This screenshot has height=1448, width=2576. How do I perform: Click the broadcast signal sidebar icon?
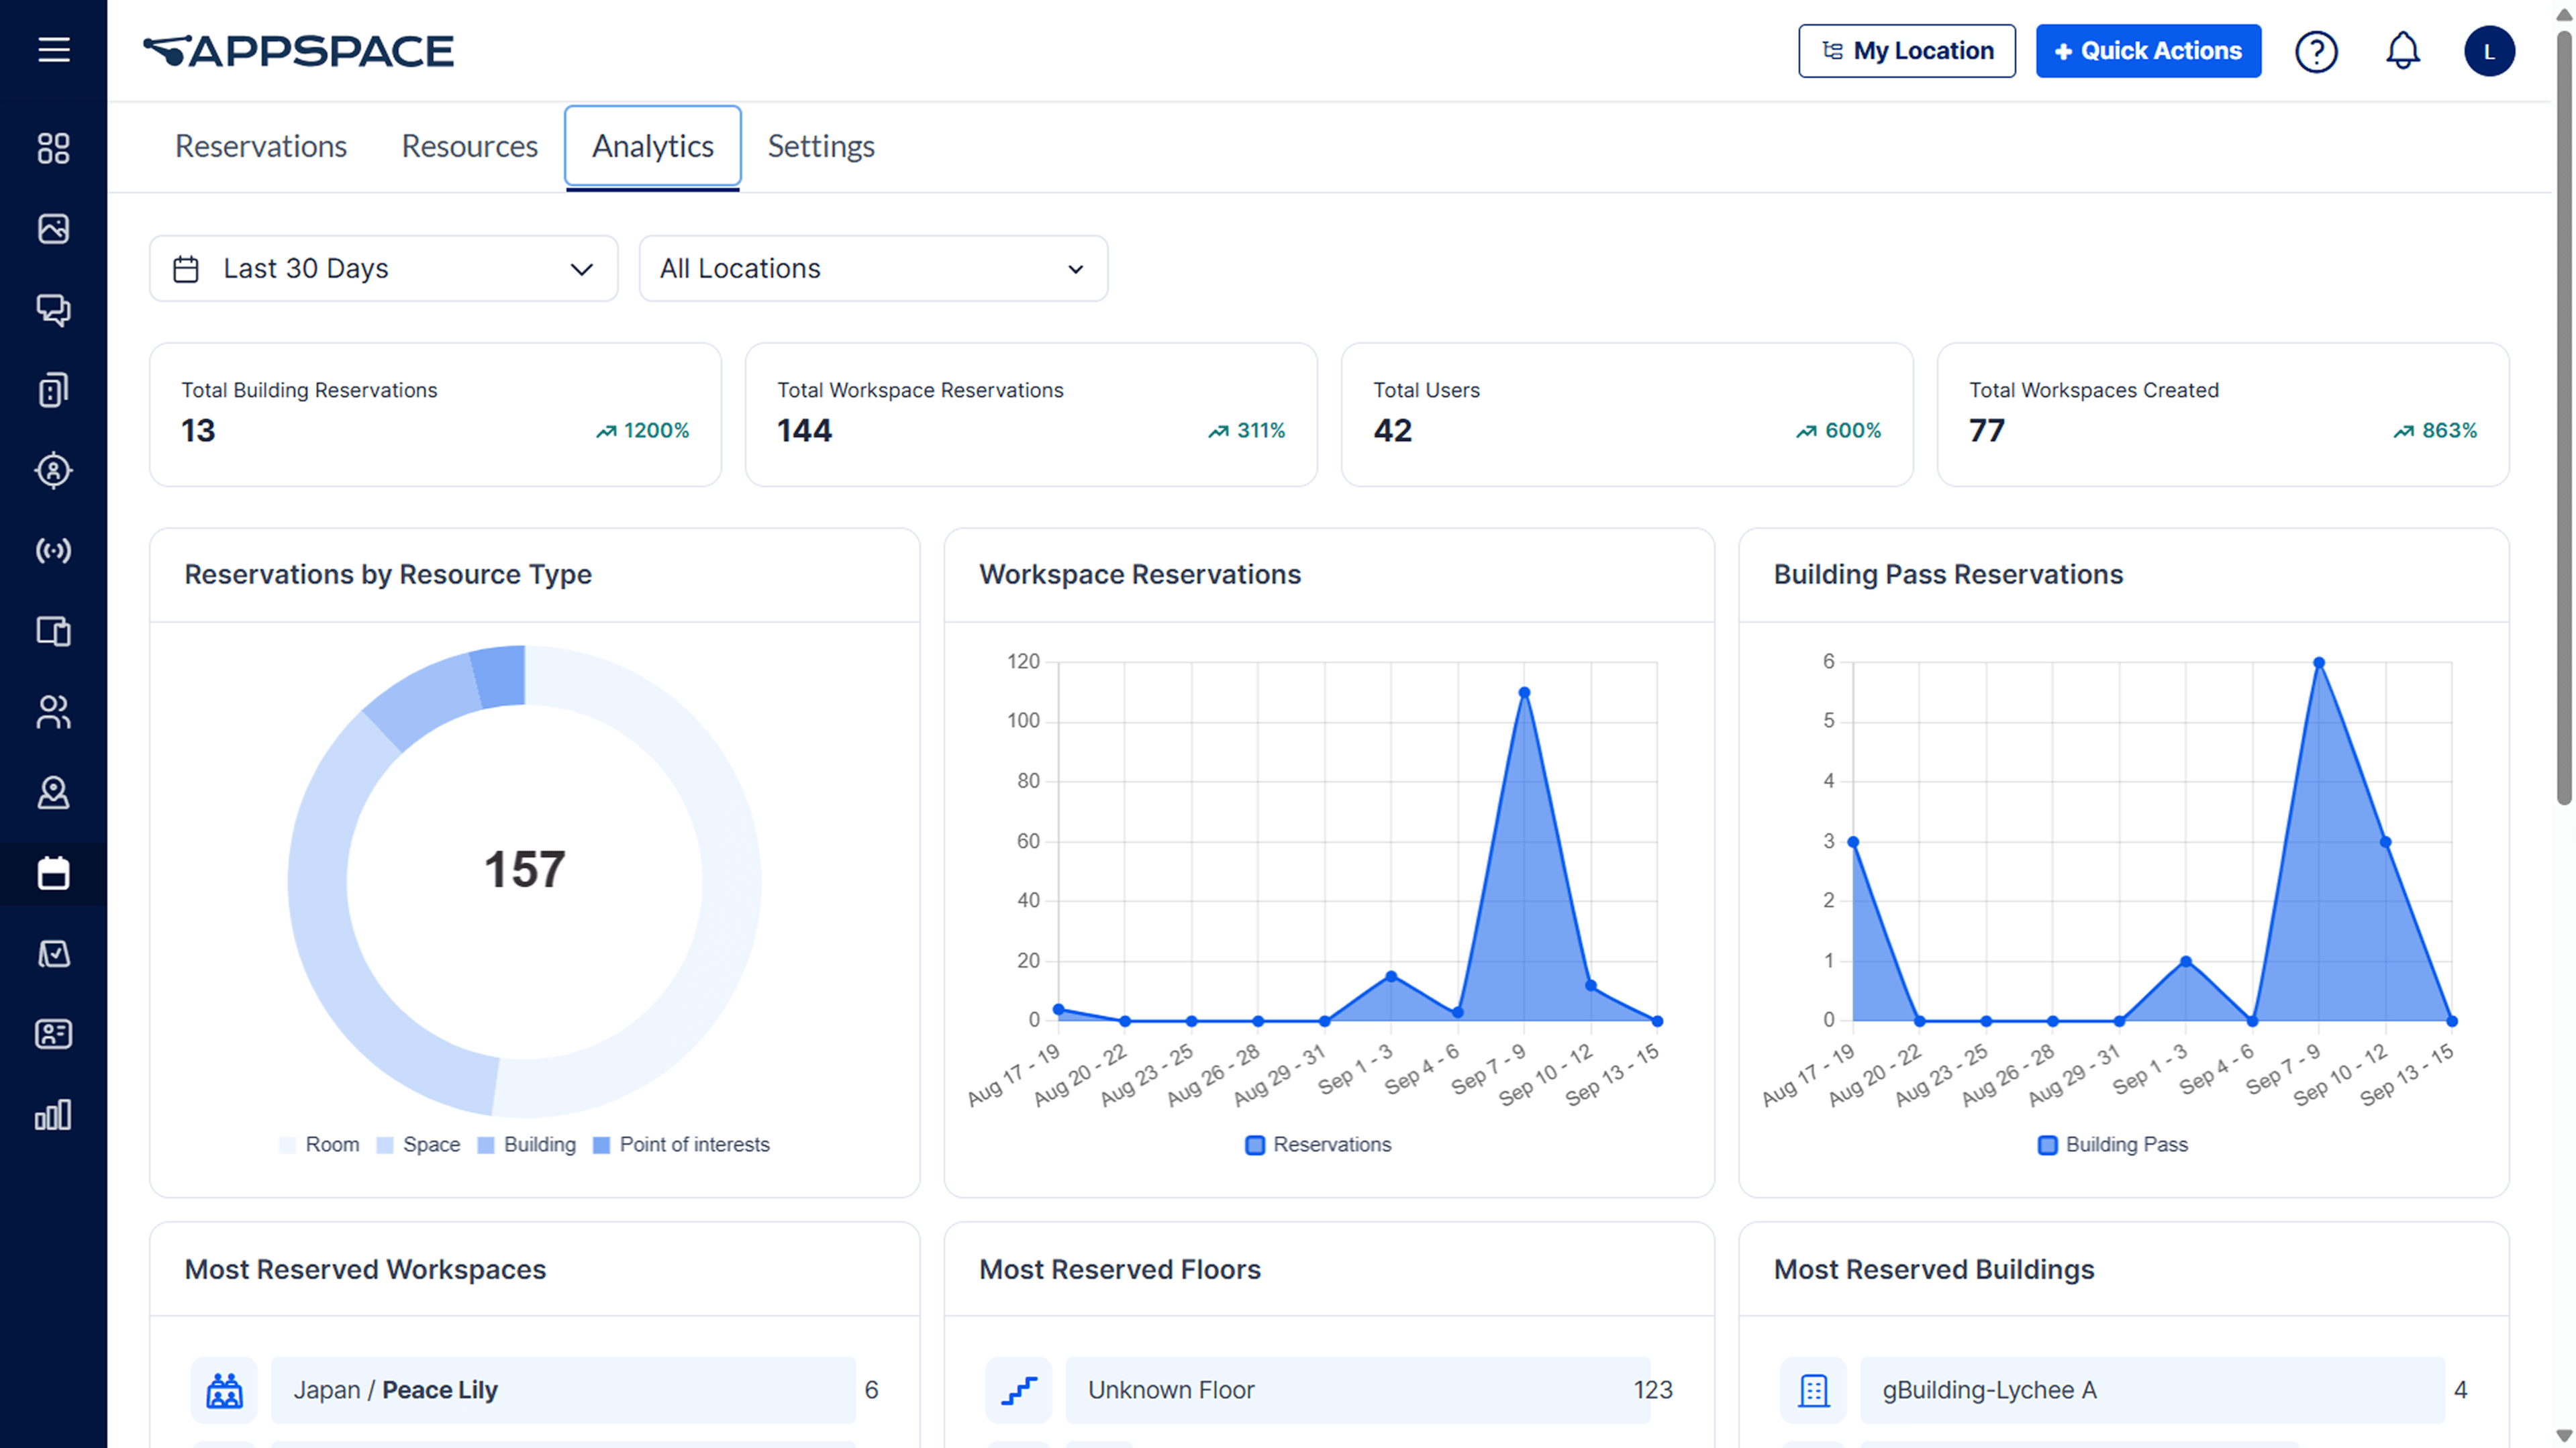[54, 551]
